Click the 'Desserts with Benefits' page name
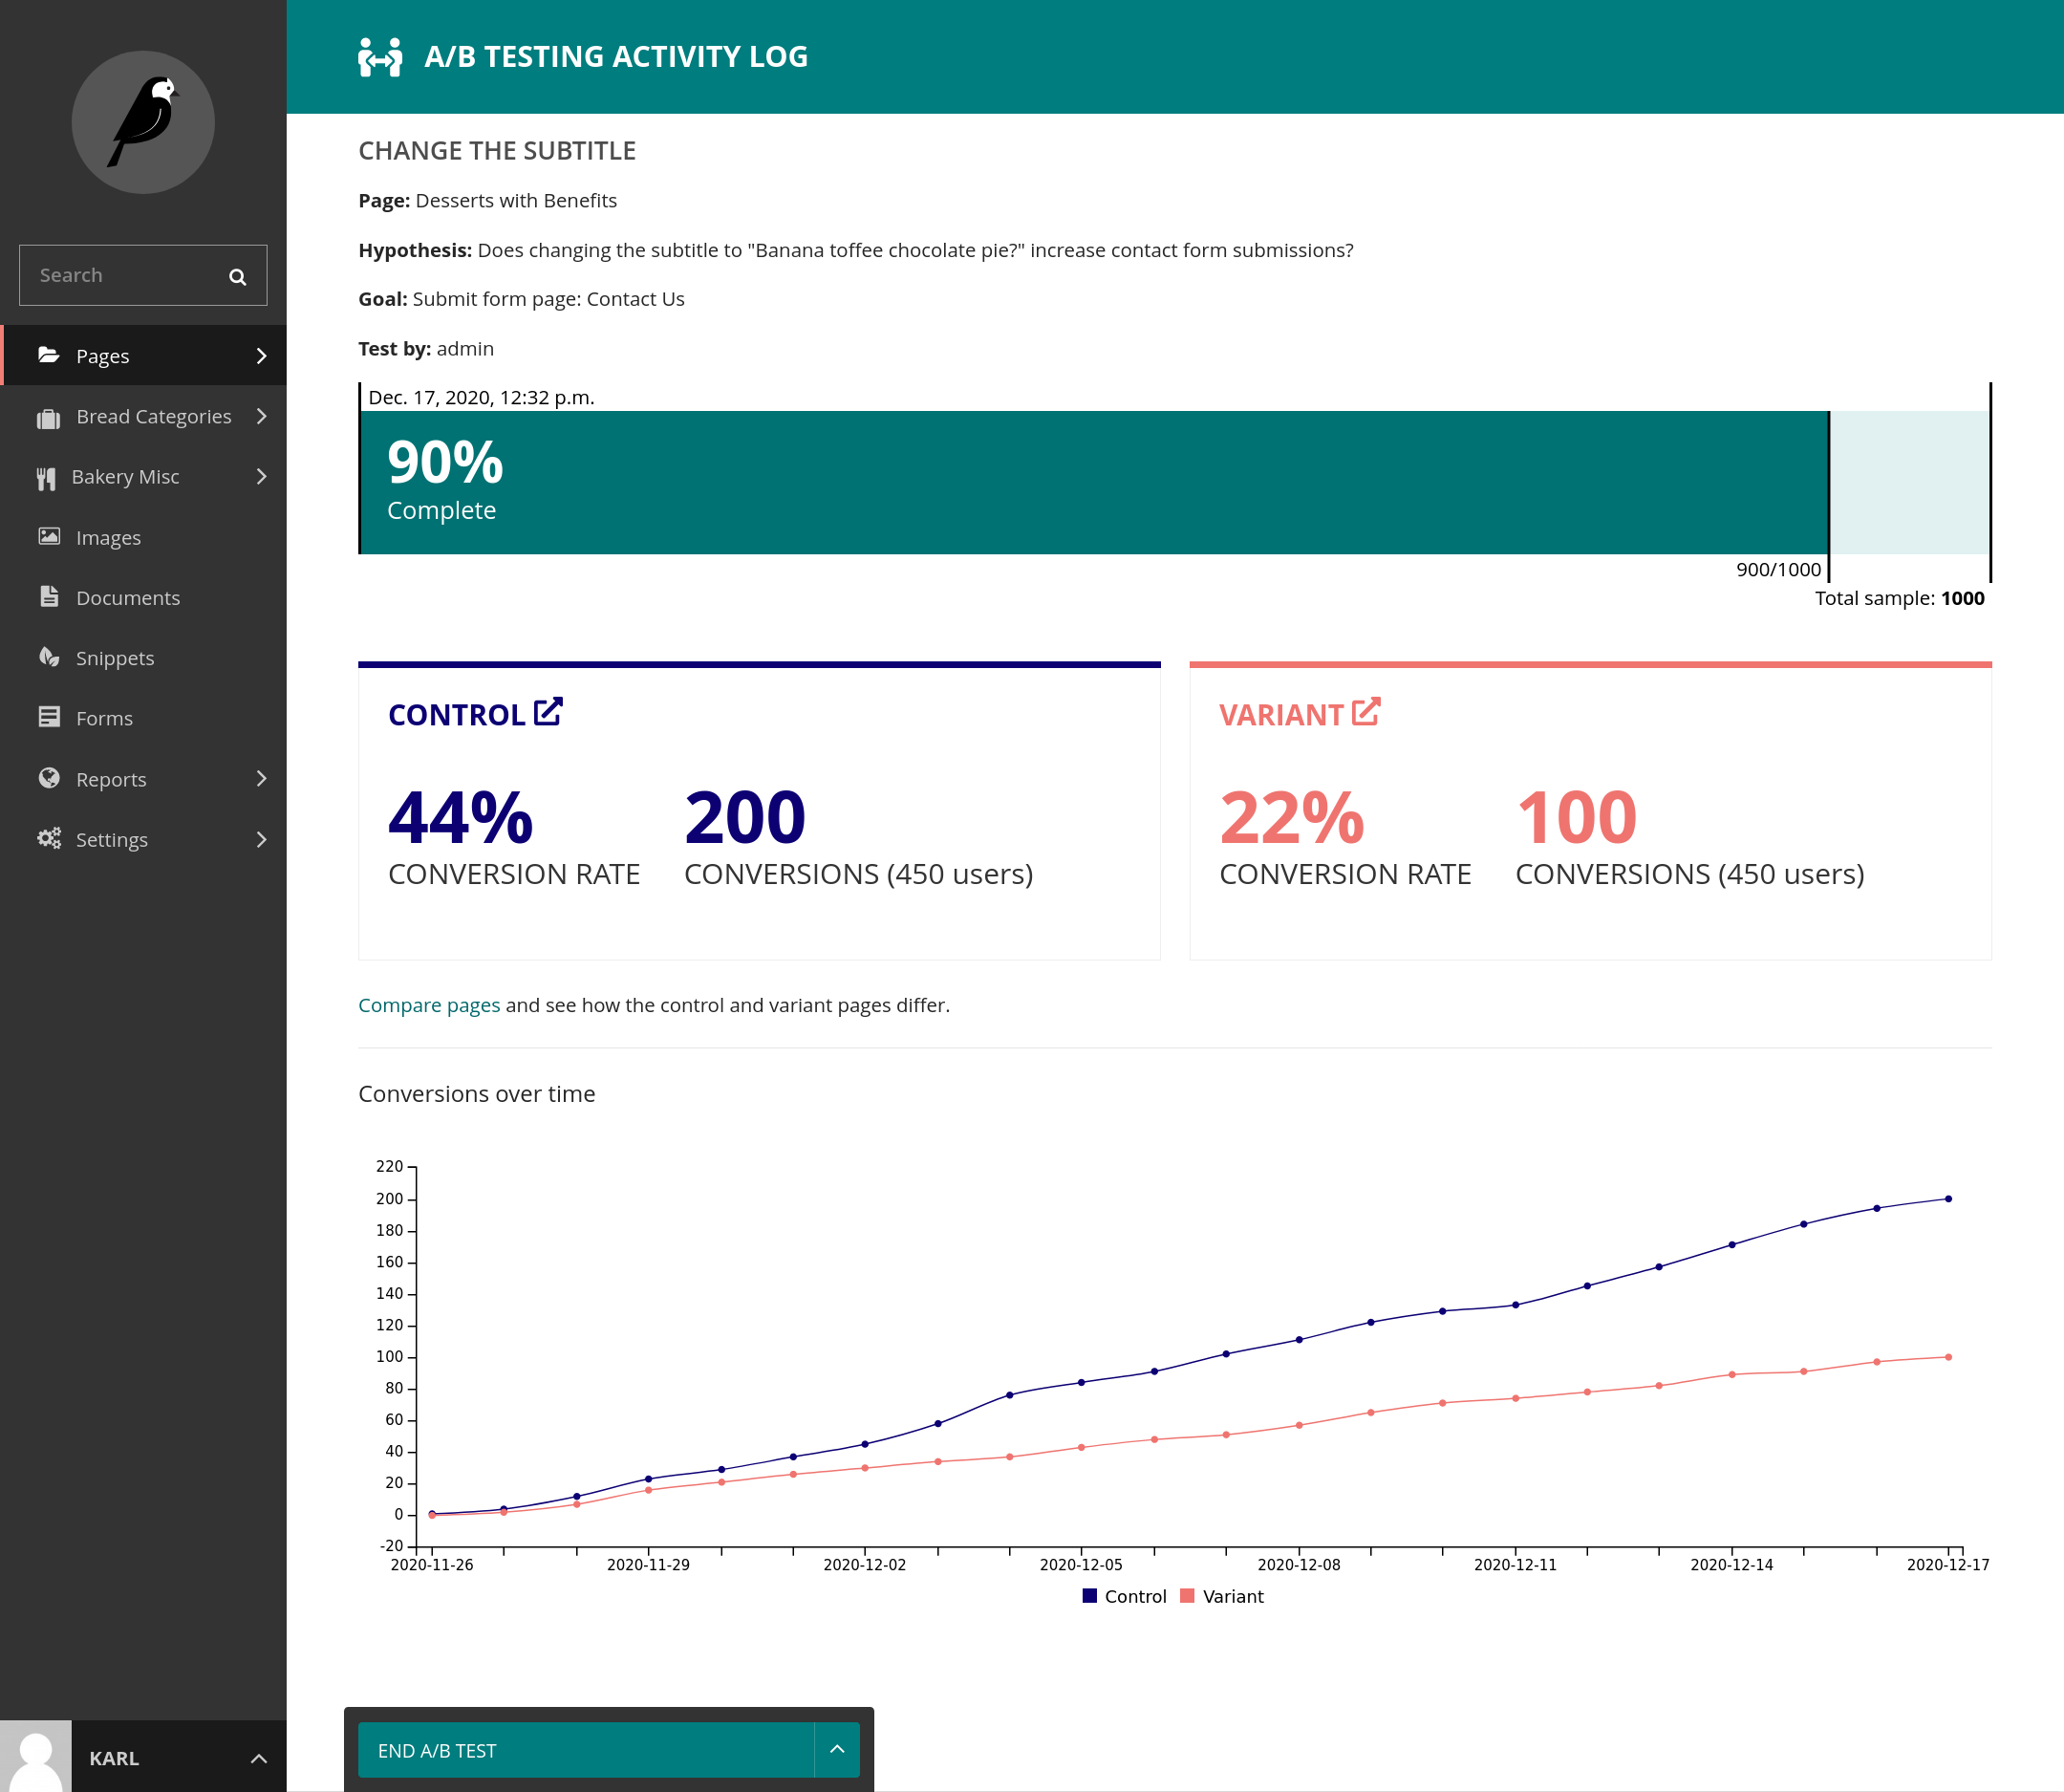 [516, 200]
